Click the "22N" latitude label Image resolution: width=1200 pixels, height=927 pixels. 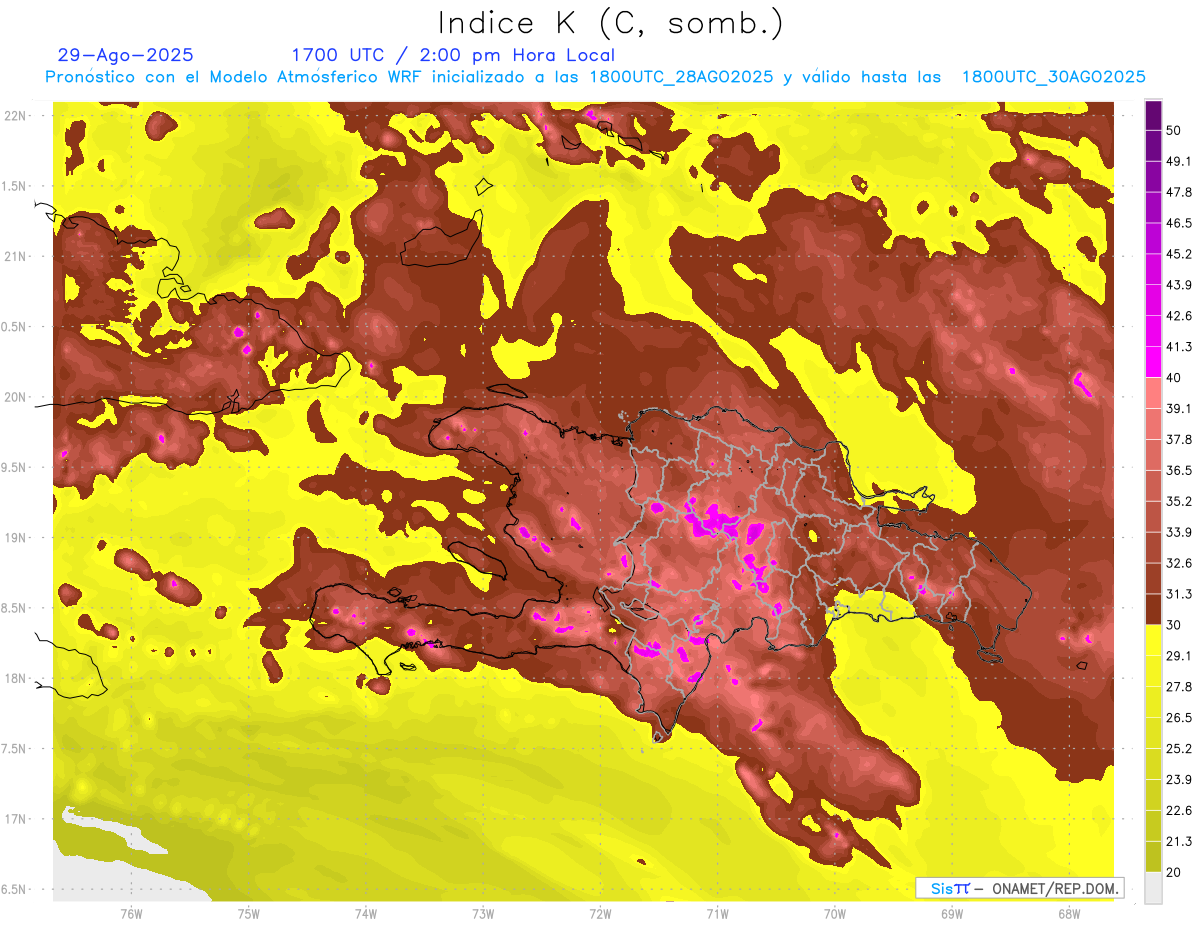click(x=15, y=115)
